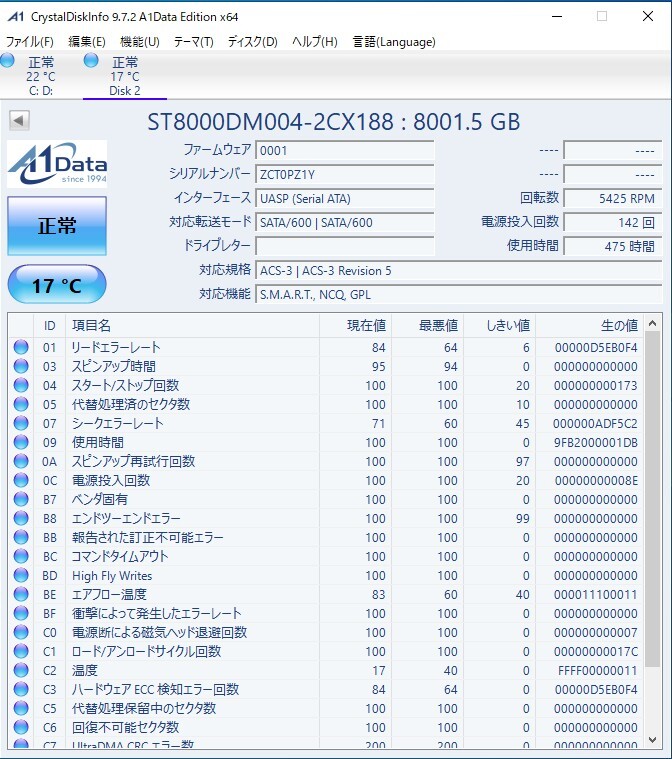Click the 現在値 column header
The image size is (672, 759).
(x=355, y=325)
